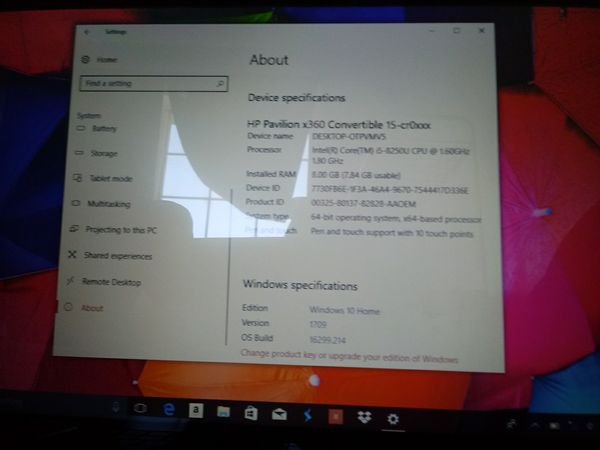Click Change product key or upgrade link

349,356
